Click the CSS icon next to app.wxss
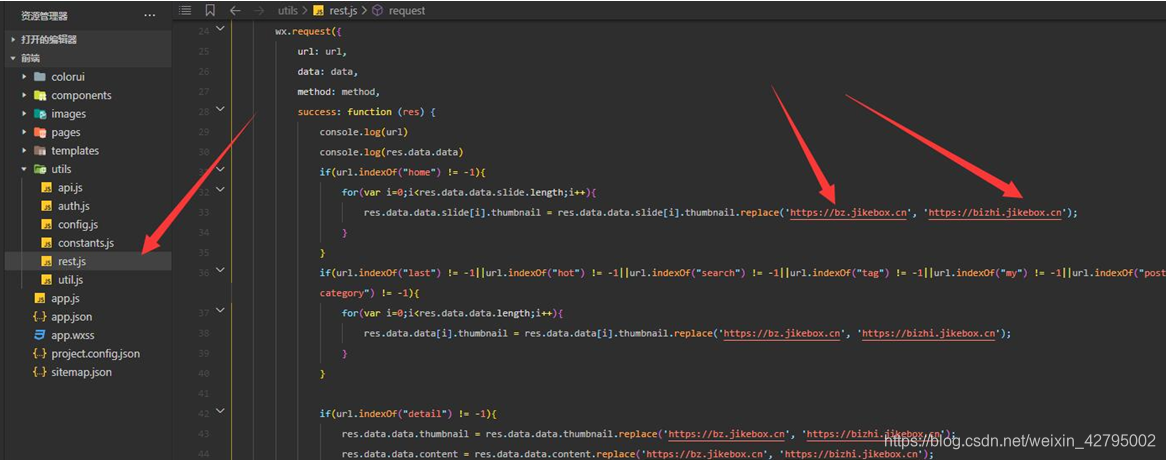Viewport: 1166px width, 460px height. click(39, 335)
